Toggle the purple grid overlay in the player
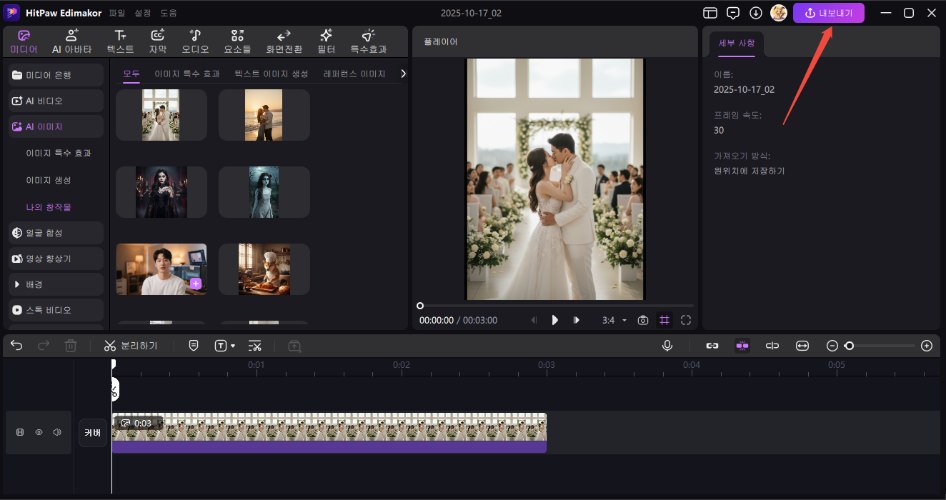The height and width of the screenshot is (500, 946). [664, 320]
